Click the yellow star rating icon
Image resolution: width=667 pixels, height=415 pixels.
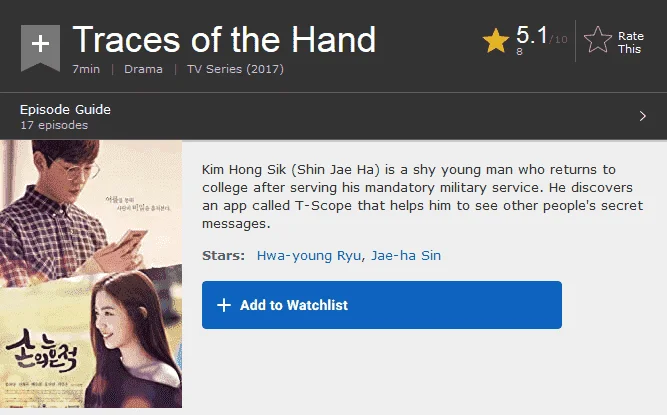click(x=496, y=41)
